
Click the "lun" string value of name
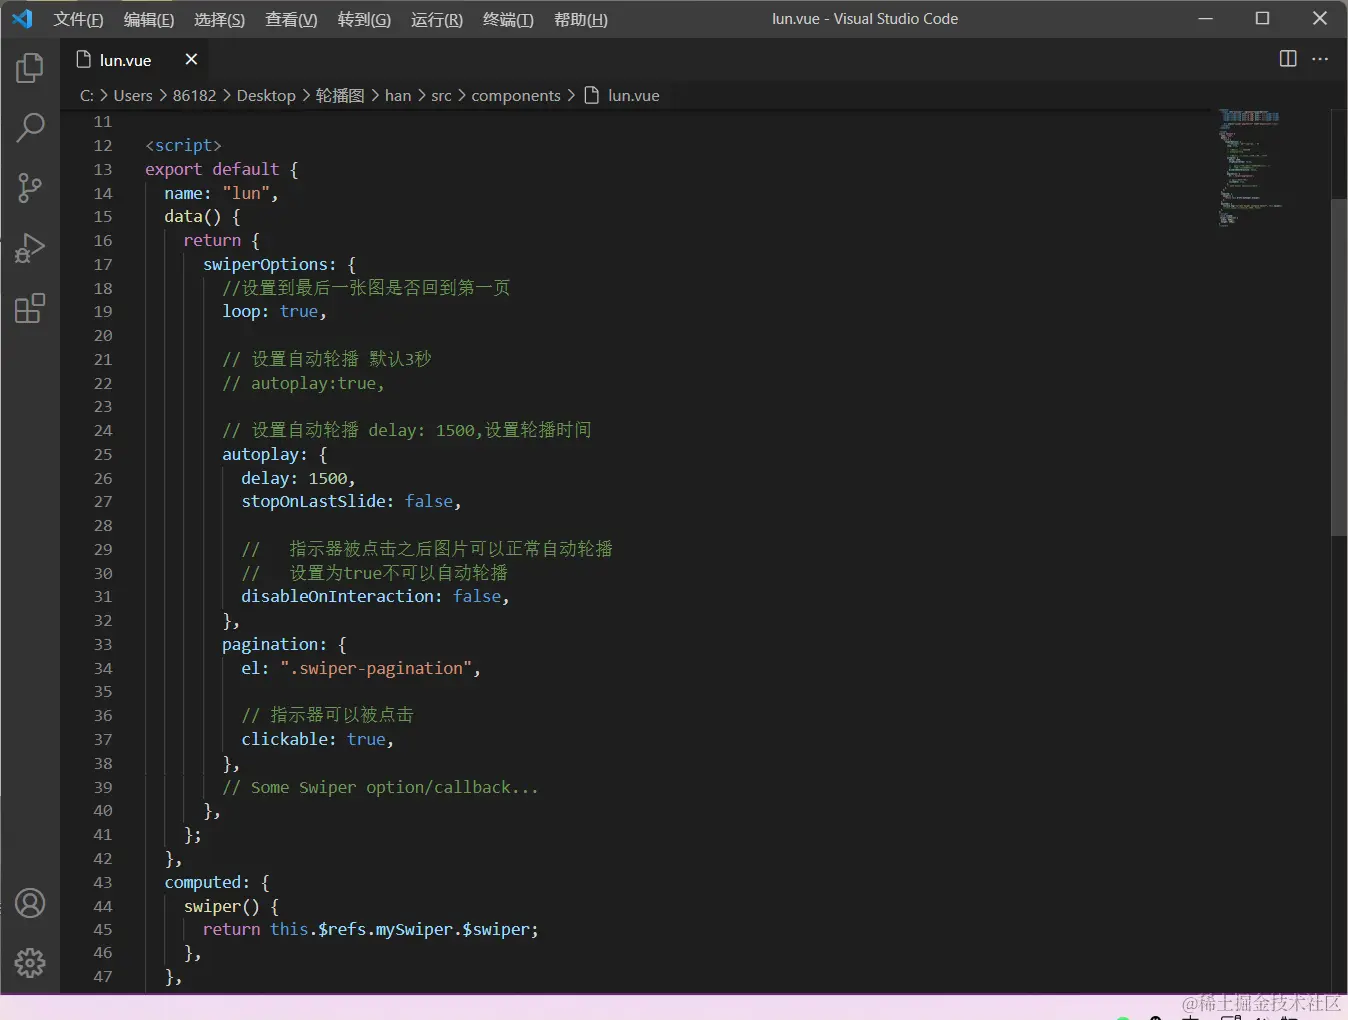(x=246, y=194)
